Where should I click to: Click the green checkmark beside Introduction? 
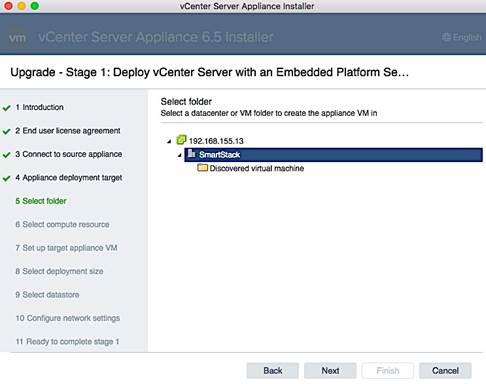pos(7,108)
